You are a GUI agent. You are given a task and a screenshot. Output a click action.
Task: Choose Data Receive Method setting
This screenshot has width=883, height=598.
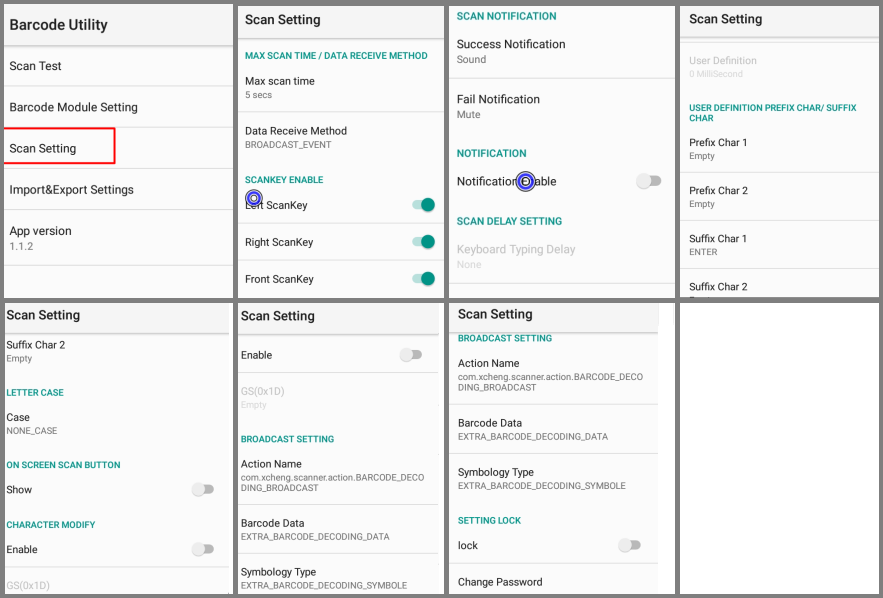[x=341, y=137]
